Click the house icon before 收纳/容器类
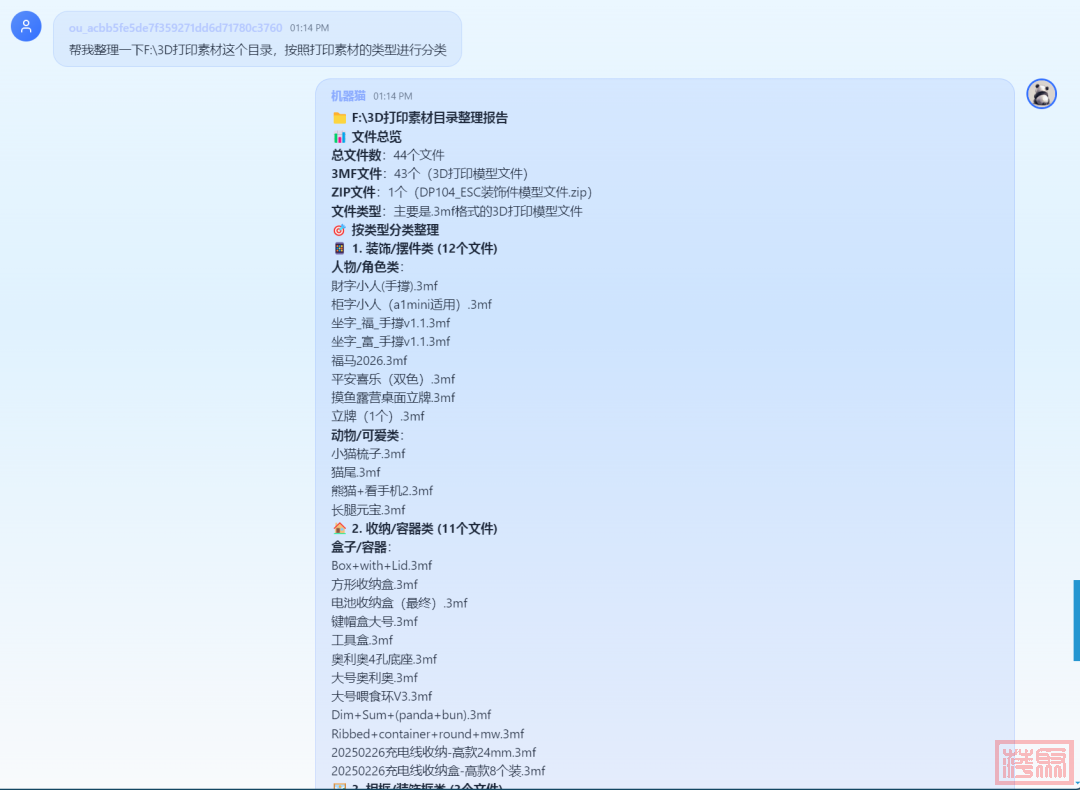Image resolution: width=1080 pixels, height=790 pixels. 339,529
